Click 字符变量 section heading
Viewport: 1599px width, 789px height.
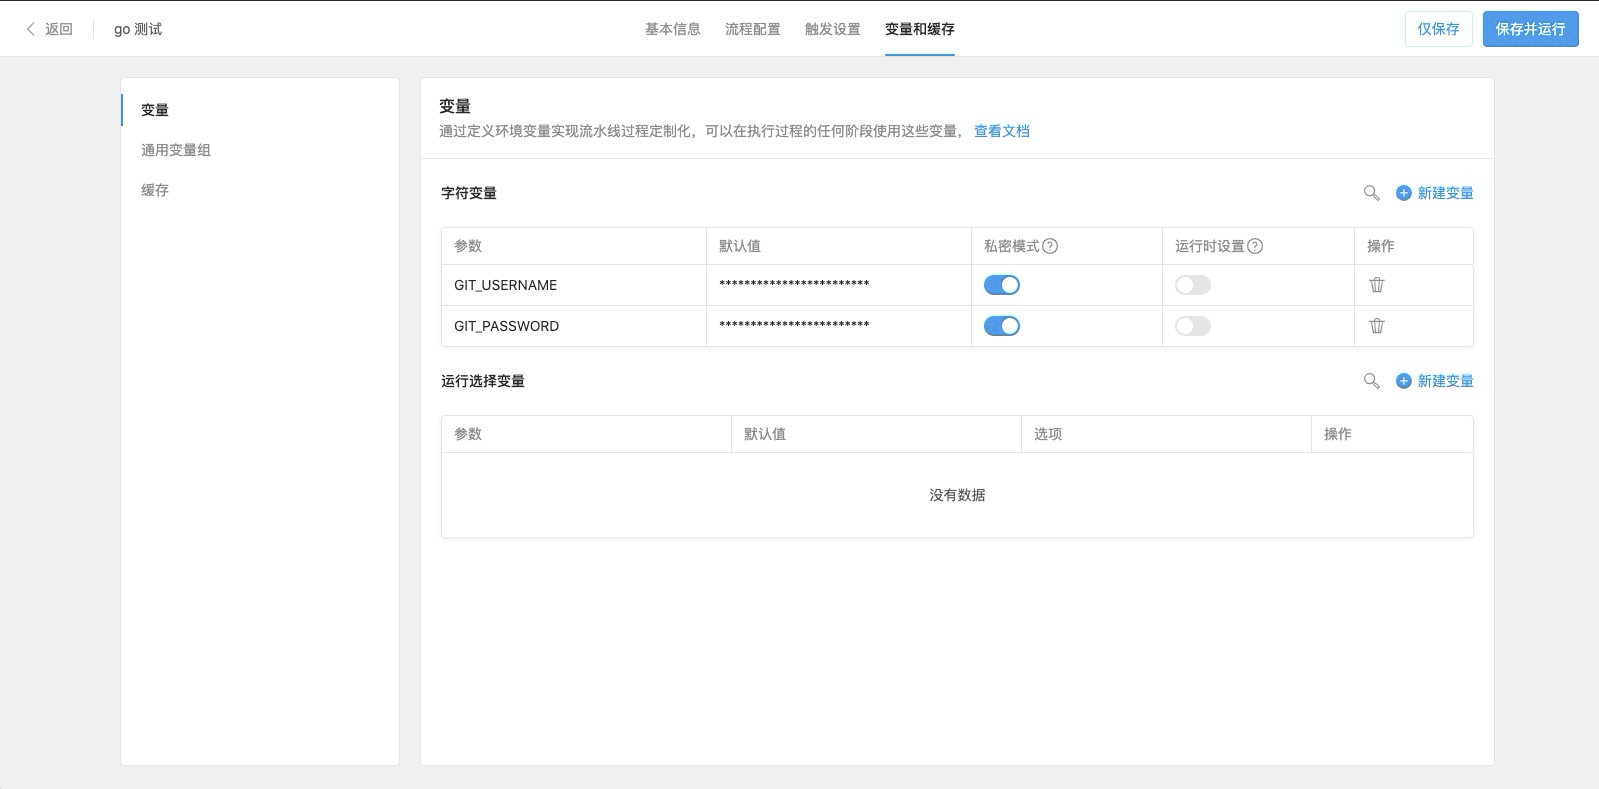[x=469, y=193]
